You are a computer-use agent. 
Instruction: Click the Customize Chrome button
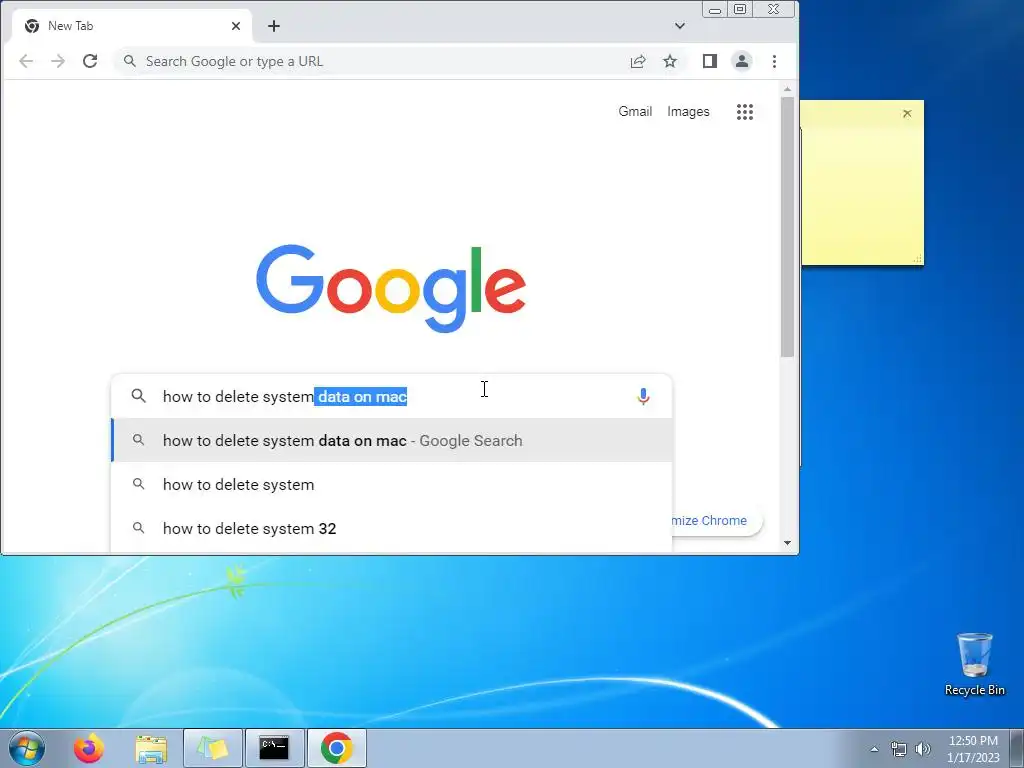tap(715, 520)
